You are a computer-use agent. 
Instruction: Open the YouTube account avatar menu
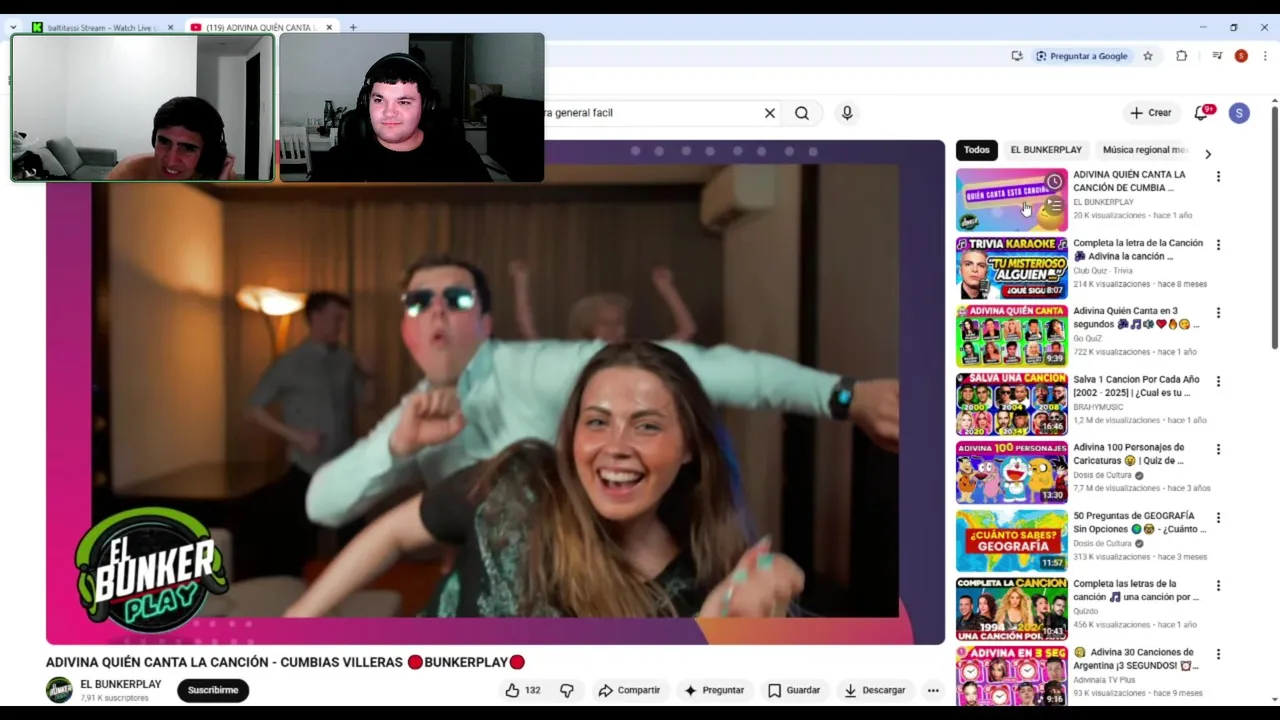[x=1239, y=113]
